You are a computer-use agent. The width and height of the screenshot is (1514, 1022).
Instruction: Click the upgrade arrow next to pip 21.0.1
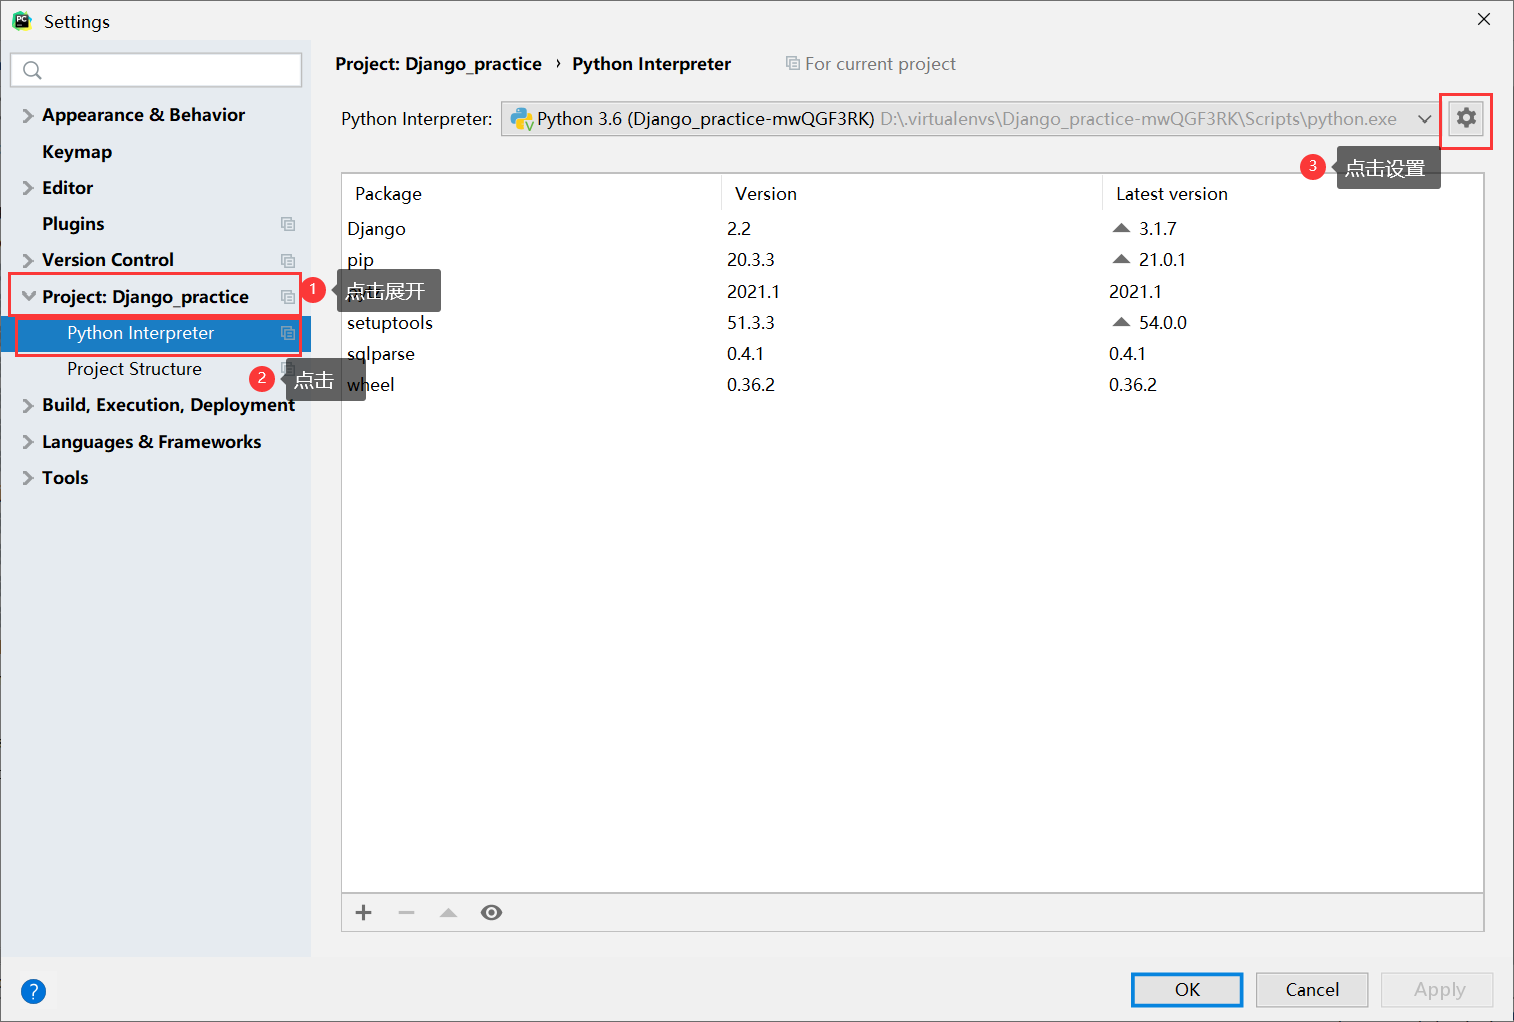coord(1121,259)
